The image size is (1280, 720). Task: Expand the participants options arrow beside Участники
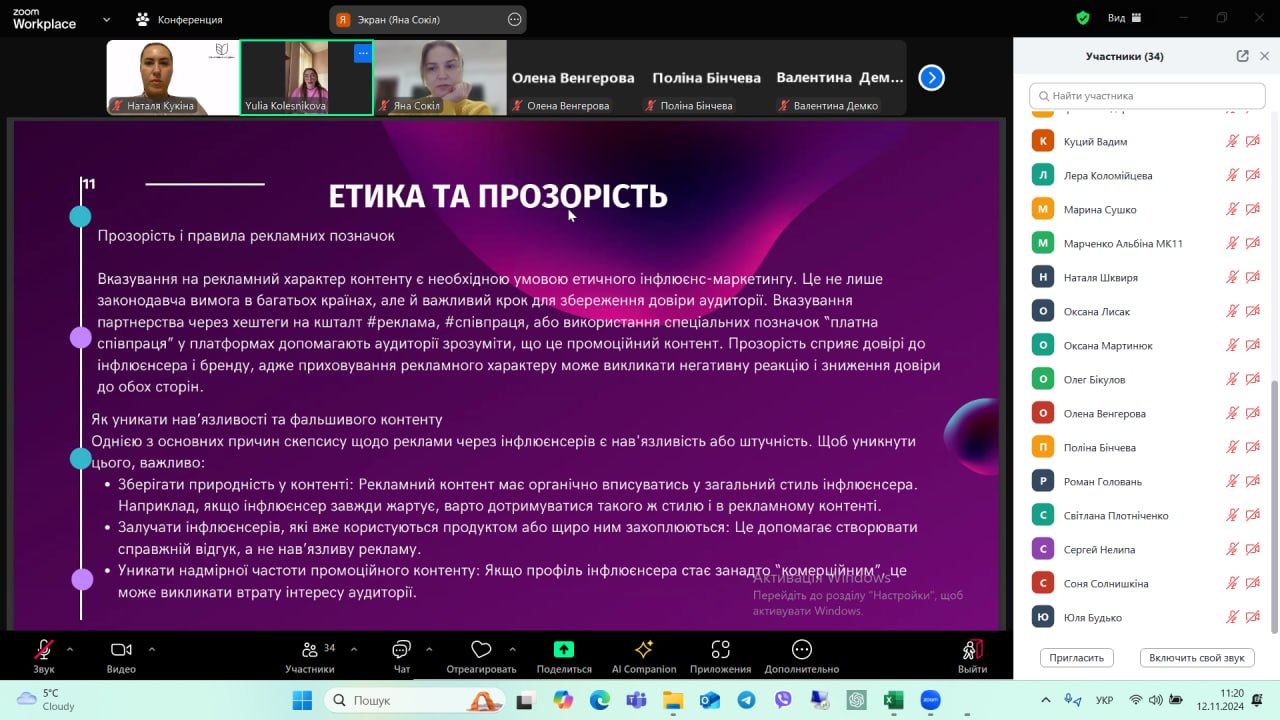click(x=354, y=649)
